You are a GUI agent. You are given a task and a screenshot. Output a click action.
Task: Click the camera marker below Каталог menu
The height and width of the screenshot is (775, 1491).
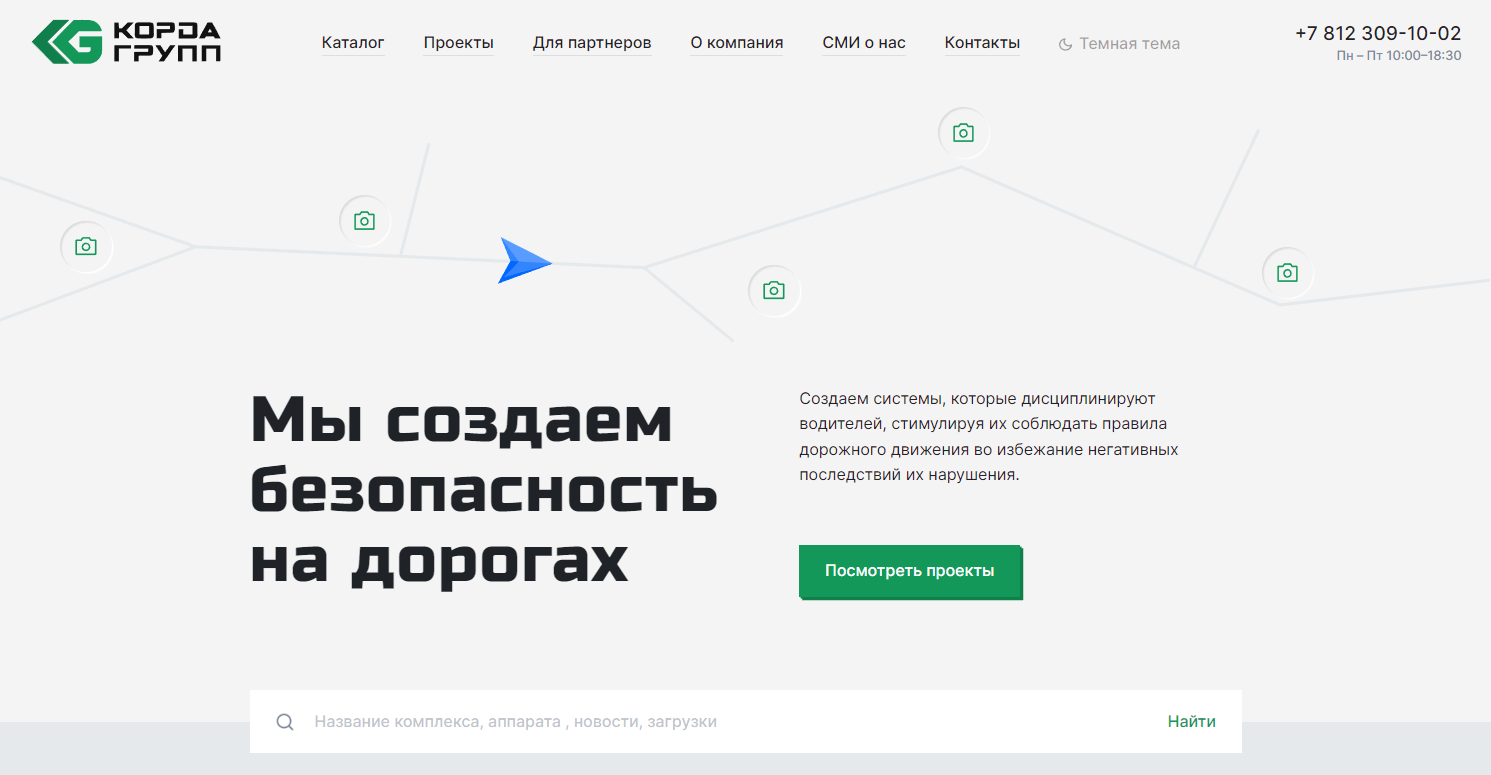364,221
